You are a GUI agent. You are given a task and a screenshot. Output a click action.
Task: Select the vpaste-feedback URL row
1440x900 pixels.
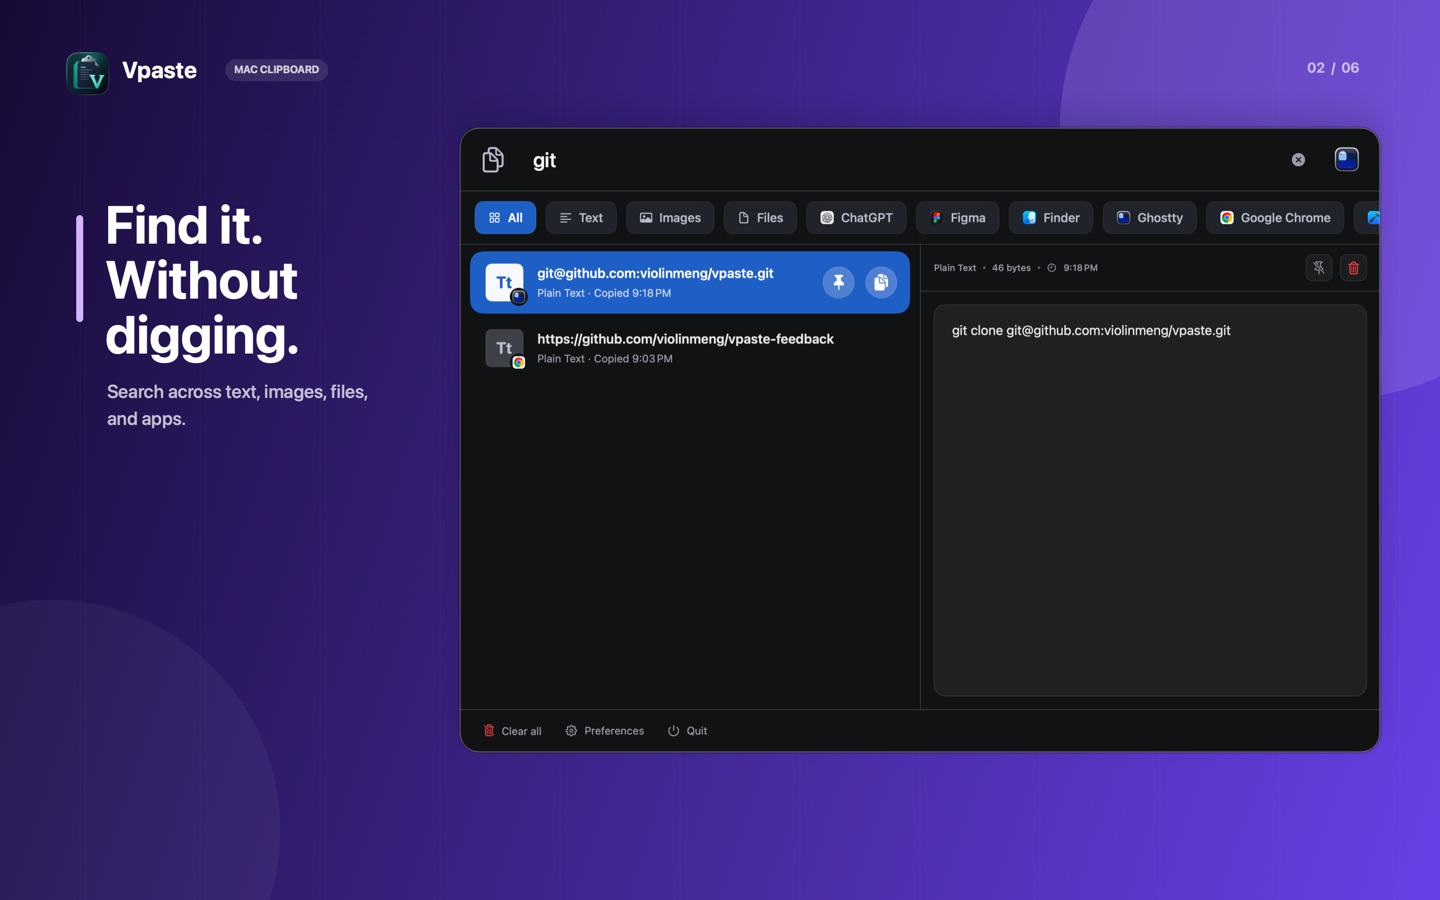coord(690,348)
